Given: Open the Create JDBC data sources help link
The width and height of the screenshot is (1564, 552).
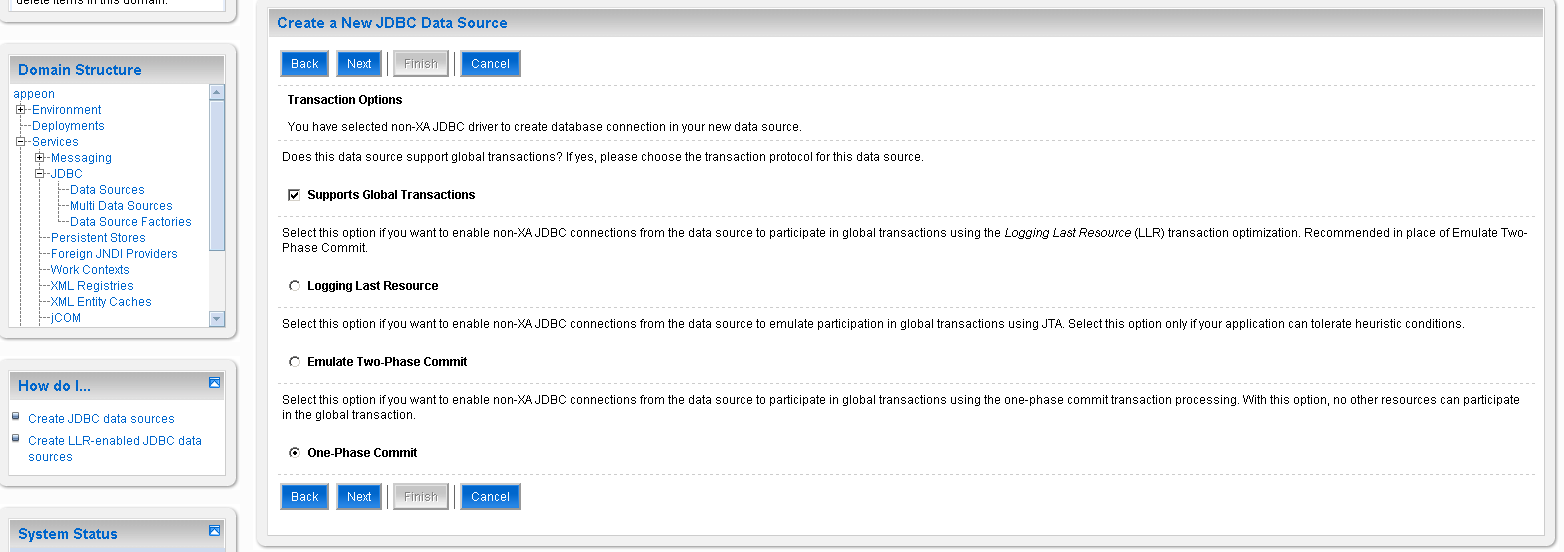Looking at the screenshot, I should [101, 419].
